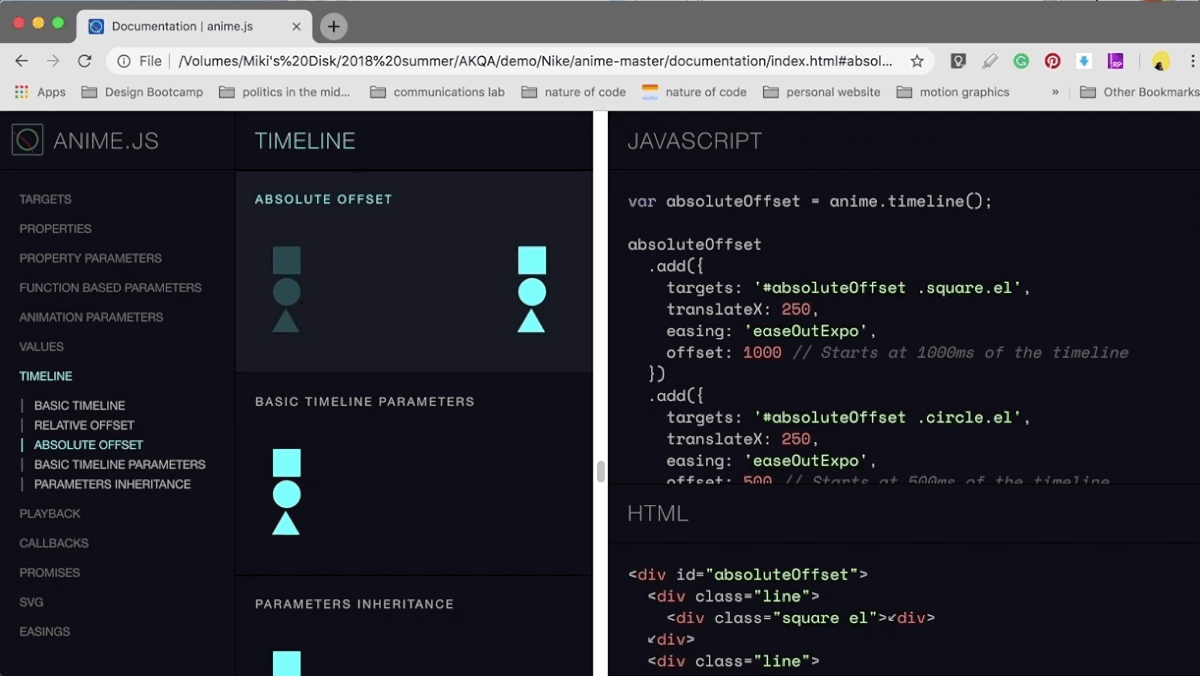The width and height of the screenshot is (1200, 676).
Task: Open the Other Bookmarks folder
Action: [1139, 92]
